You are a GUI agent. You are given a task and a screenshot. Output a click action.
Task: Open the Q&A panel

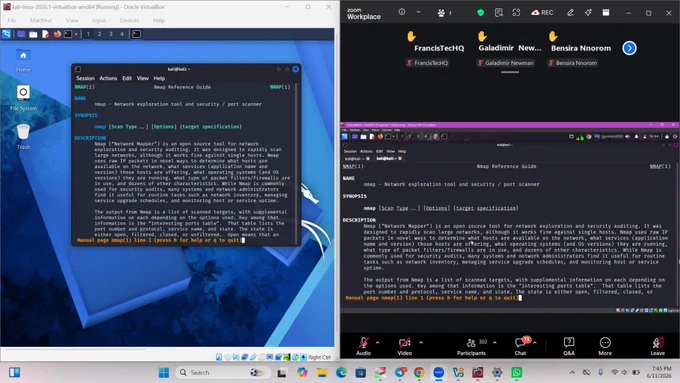click(569, 346)
